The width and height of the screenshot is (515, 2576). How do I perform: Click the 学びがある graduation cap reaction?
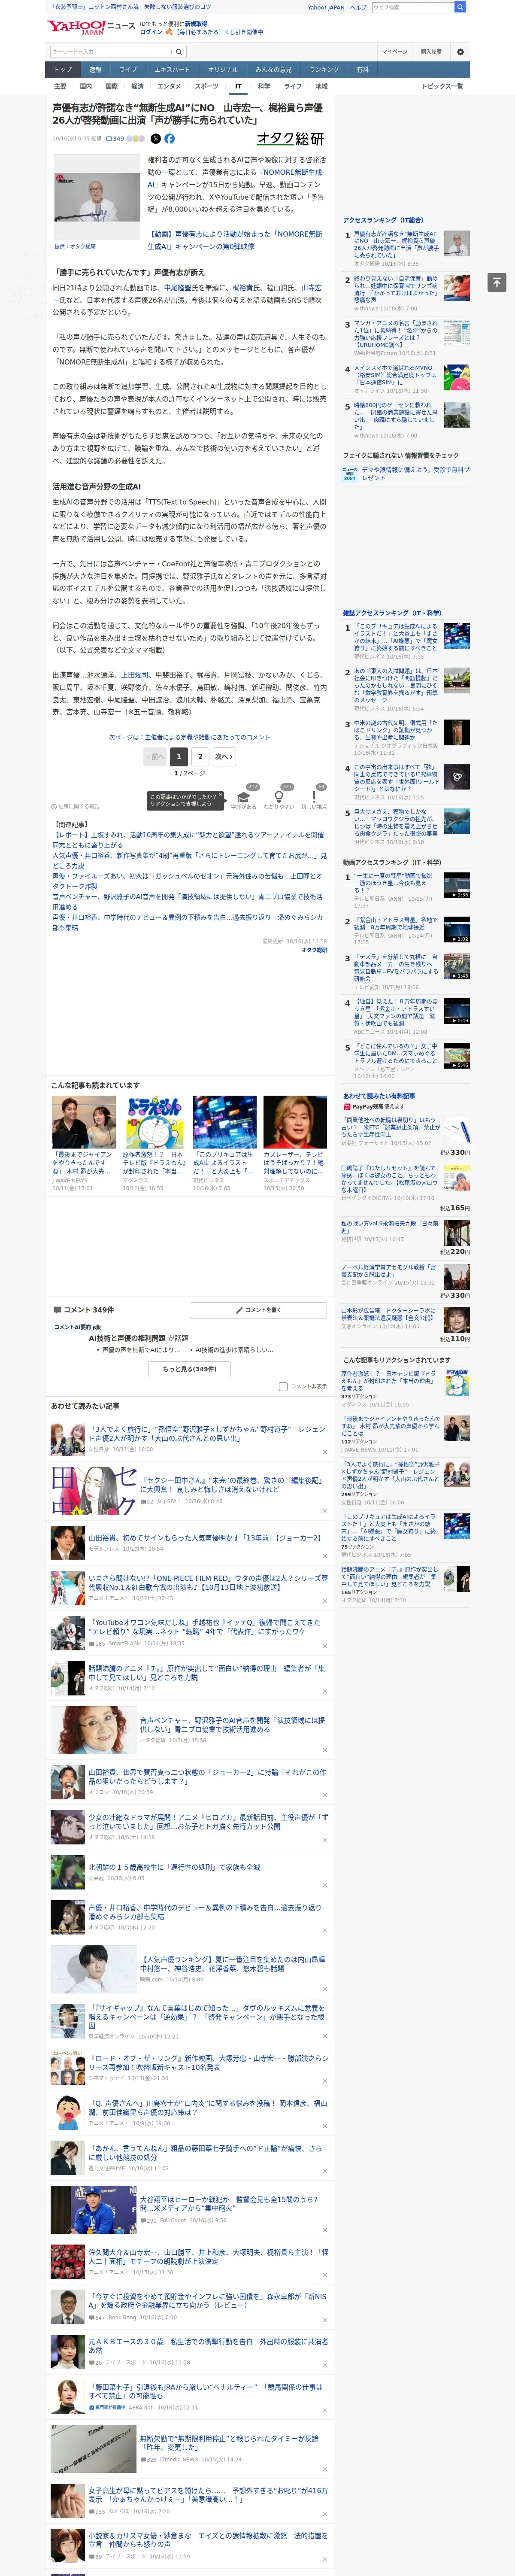coord(243,797)
